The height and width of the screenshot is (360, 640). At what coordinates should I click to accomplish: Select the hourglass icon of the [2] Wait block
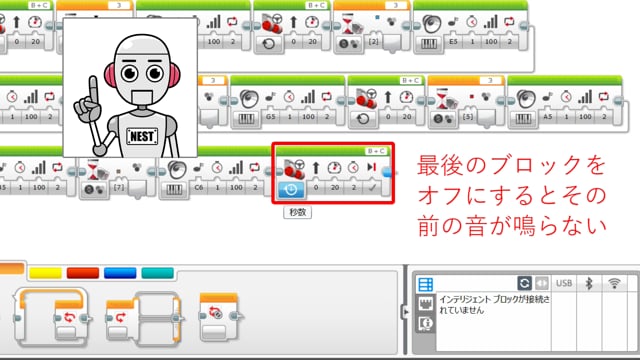pyautogui.click(x=349, y=24)
